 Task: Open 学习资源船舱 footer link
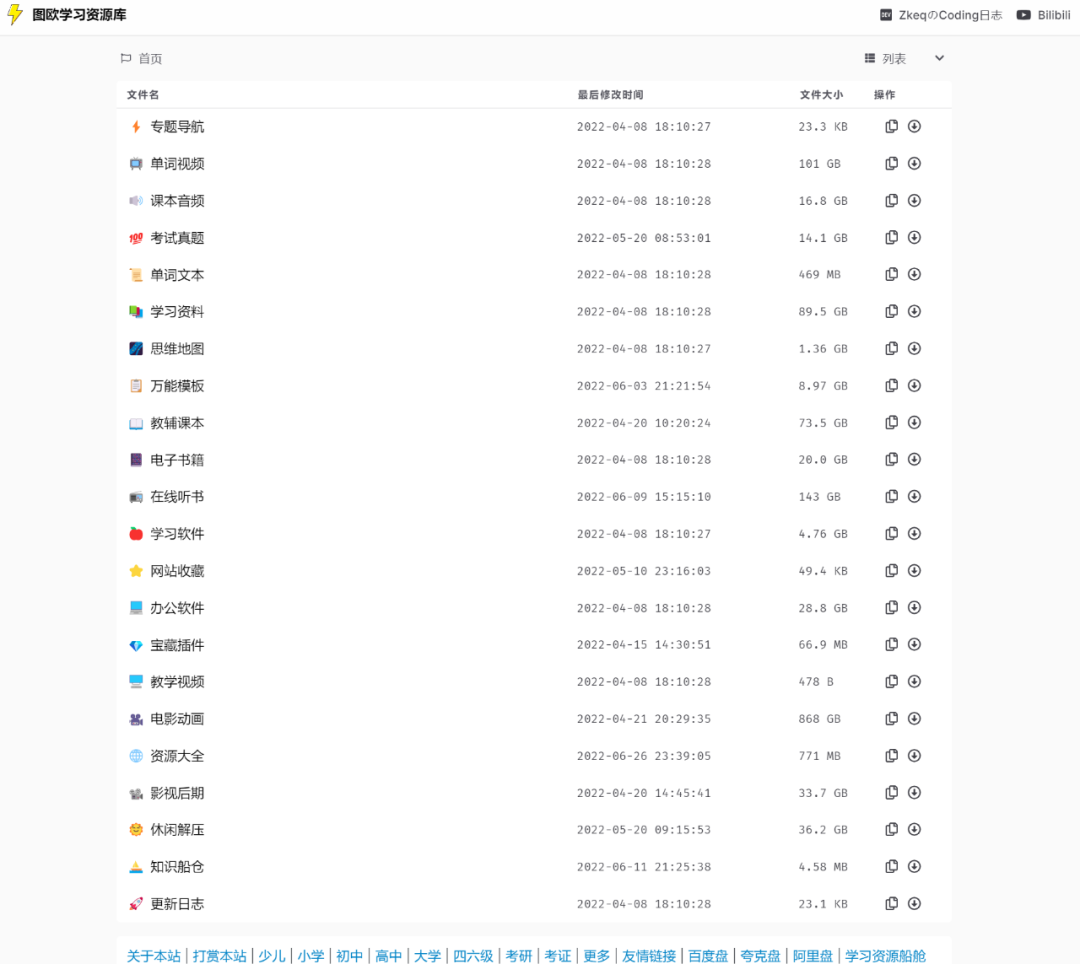(x=885, y=956)
